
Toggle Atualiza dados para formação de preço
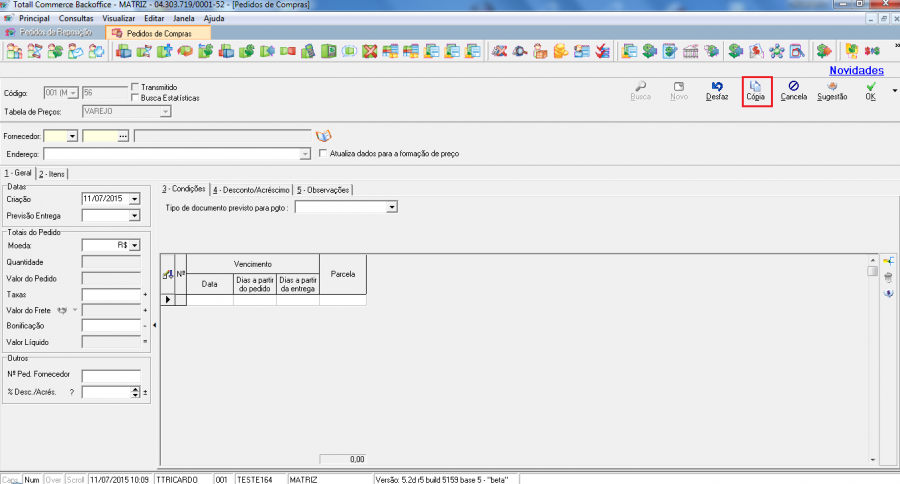point(322,154)
